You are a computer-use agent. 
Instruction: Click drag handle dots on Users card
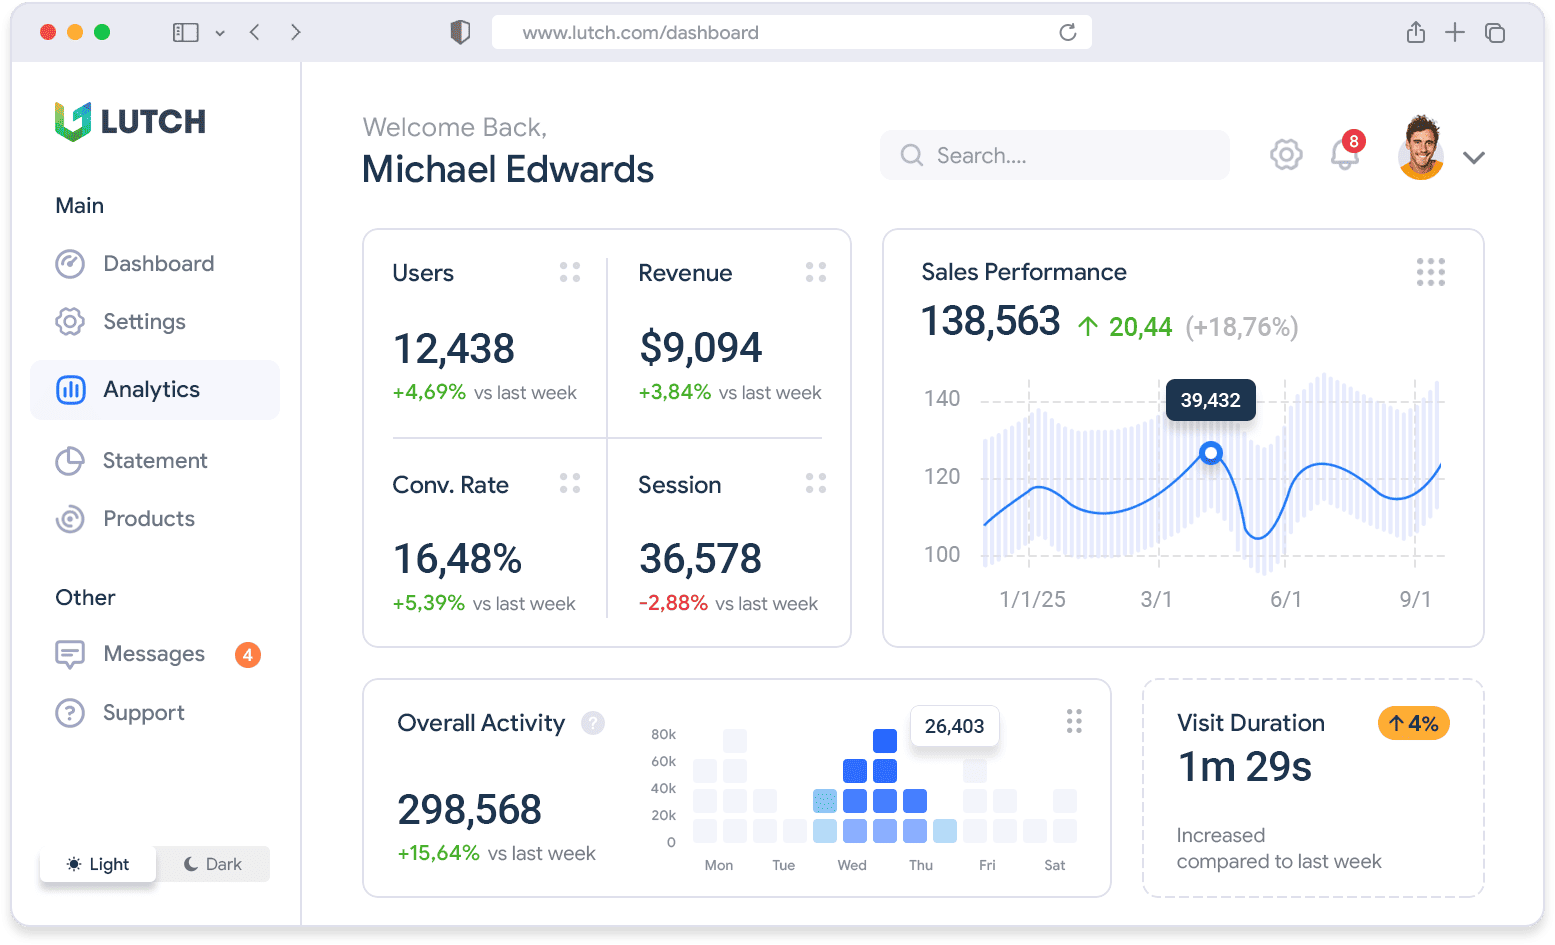pyautogui.click(x=570, y=272)
